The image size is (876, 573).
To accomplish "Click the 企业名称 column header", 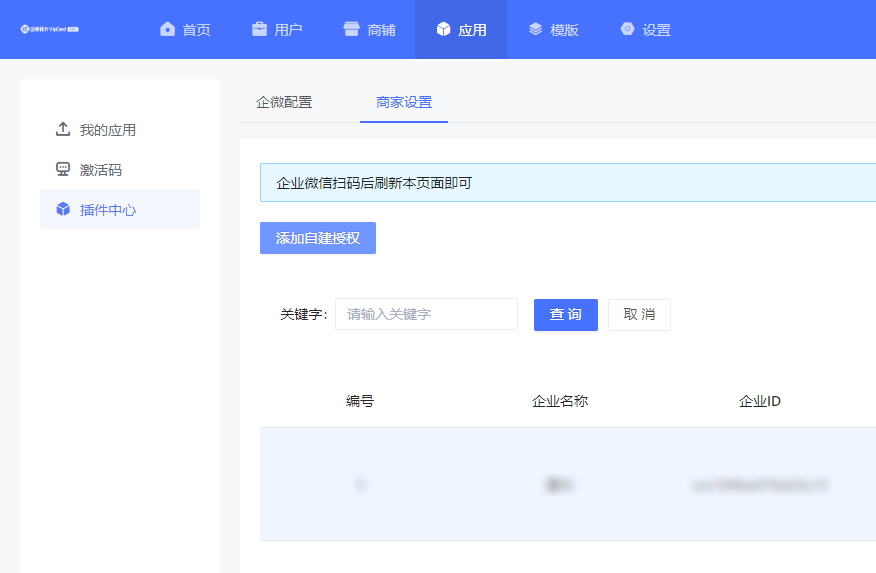I will point(560,401).
